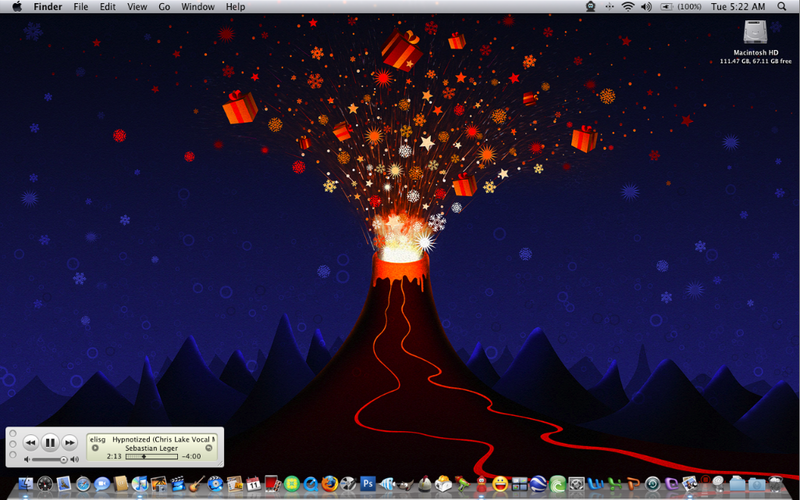Launch Microsoft PowerPoint from the Dock
Image resolution: width=800 pixels, height=500 pixels.
[633, 484]
